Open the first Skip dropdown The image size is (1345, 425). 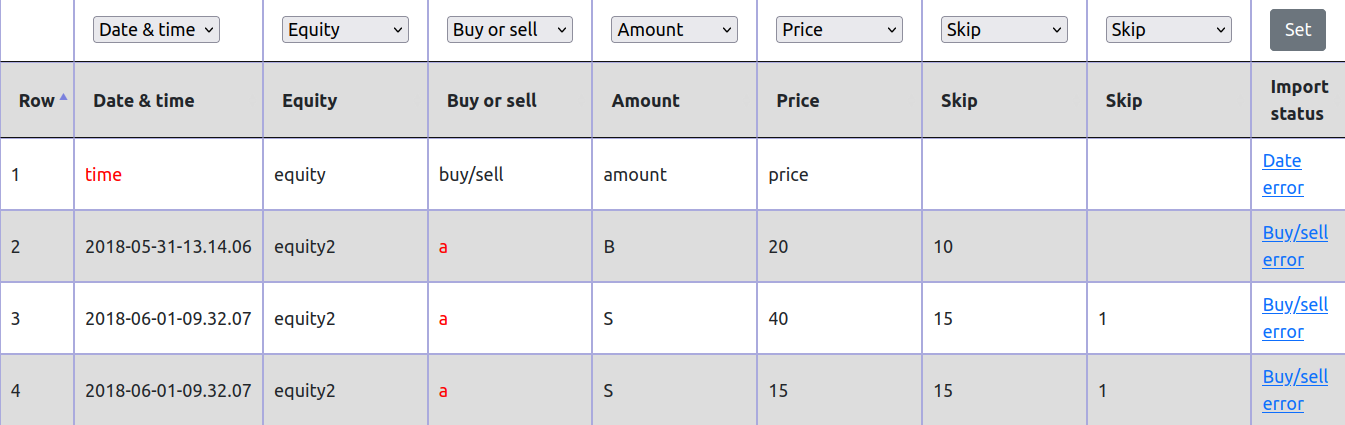pyautogui.click(x=1004, y=30)
